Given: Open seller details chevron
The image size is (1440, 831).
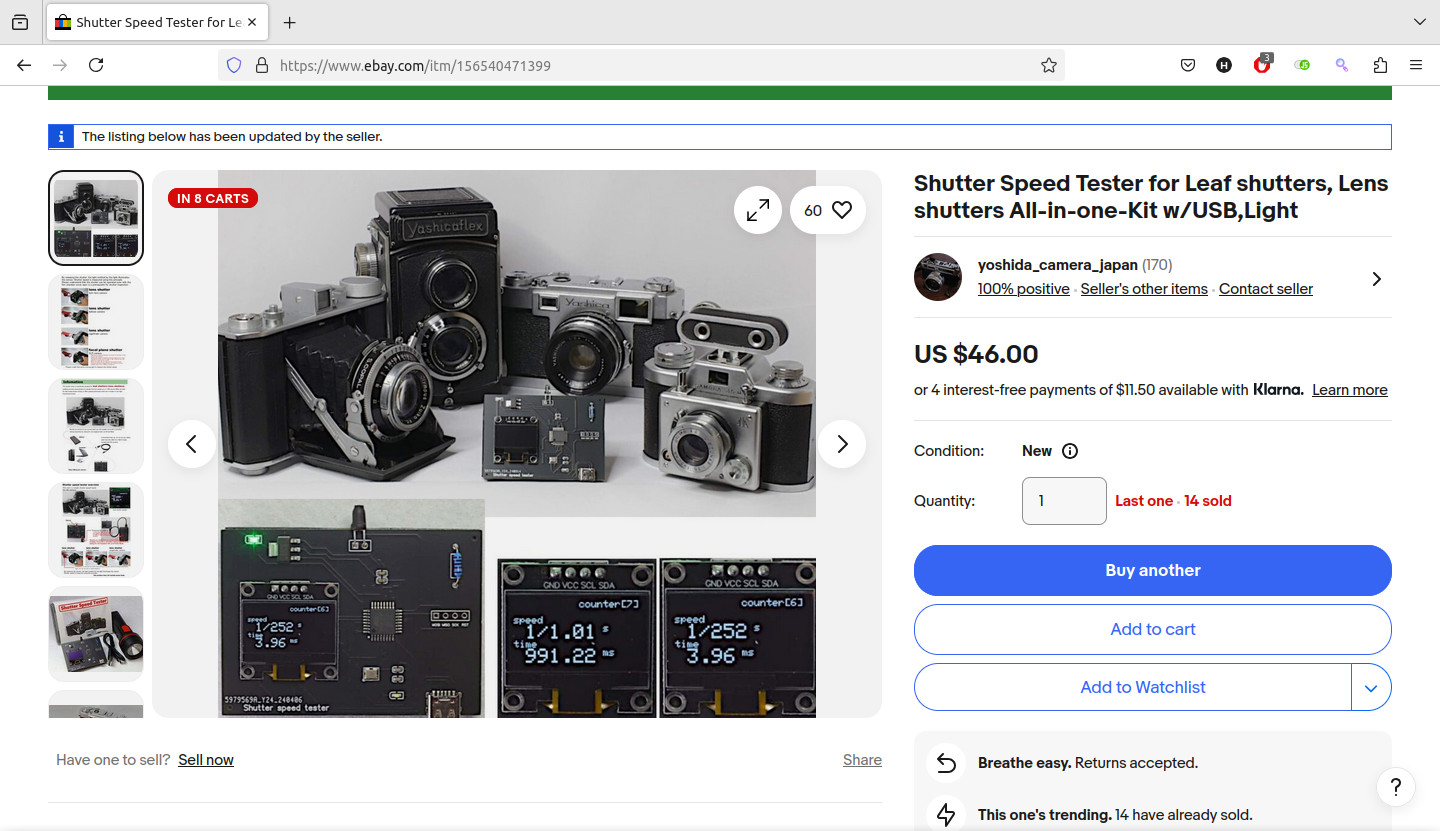Looking at the screenshot, I should point(1376,279).
